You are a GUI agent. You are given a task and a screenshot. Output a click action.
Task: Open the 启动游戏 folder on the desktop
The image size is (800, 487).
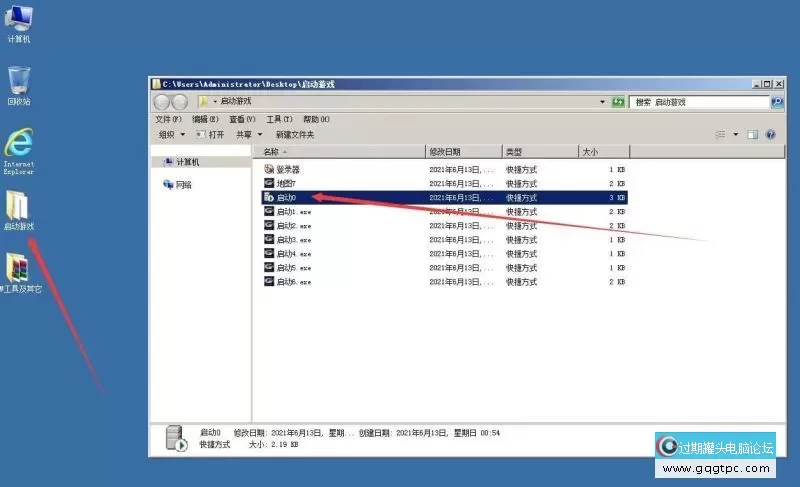[19, 207]
